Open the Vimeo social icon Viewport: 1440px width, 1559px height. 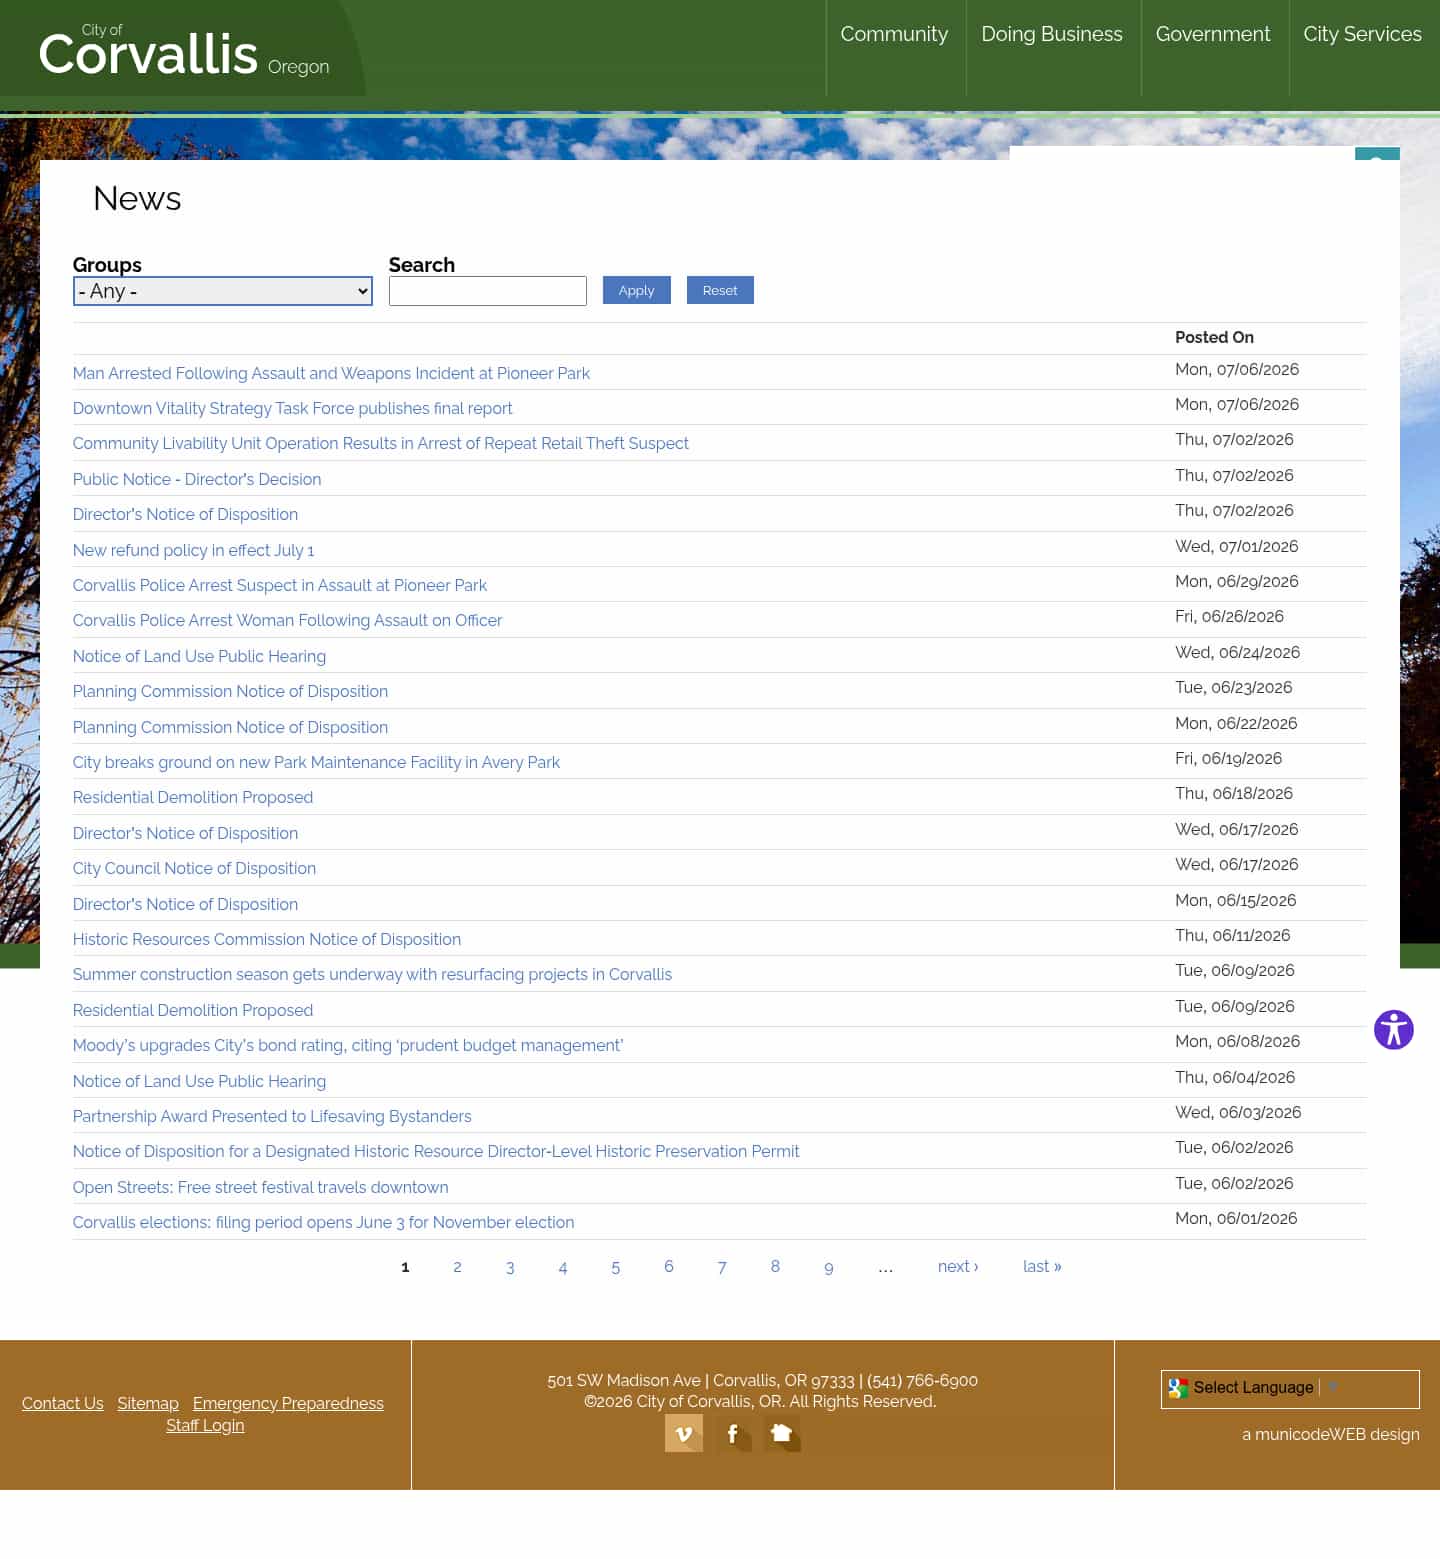coord(684,1433)
